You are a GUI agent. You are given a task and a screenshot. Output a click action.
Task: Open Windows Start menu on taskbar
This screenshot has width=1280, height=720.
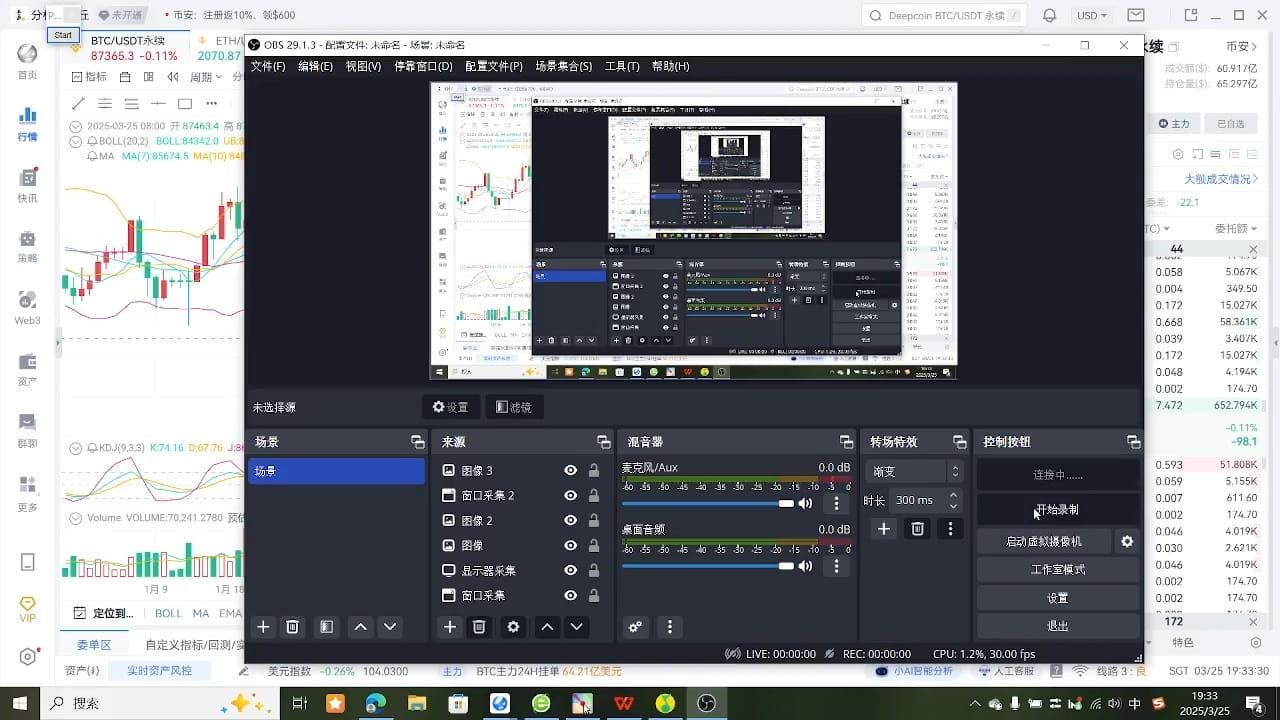point(20,703)
